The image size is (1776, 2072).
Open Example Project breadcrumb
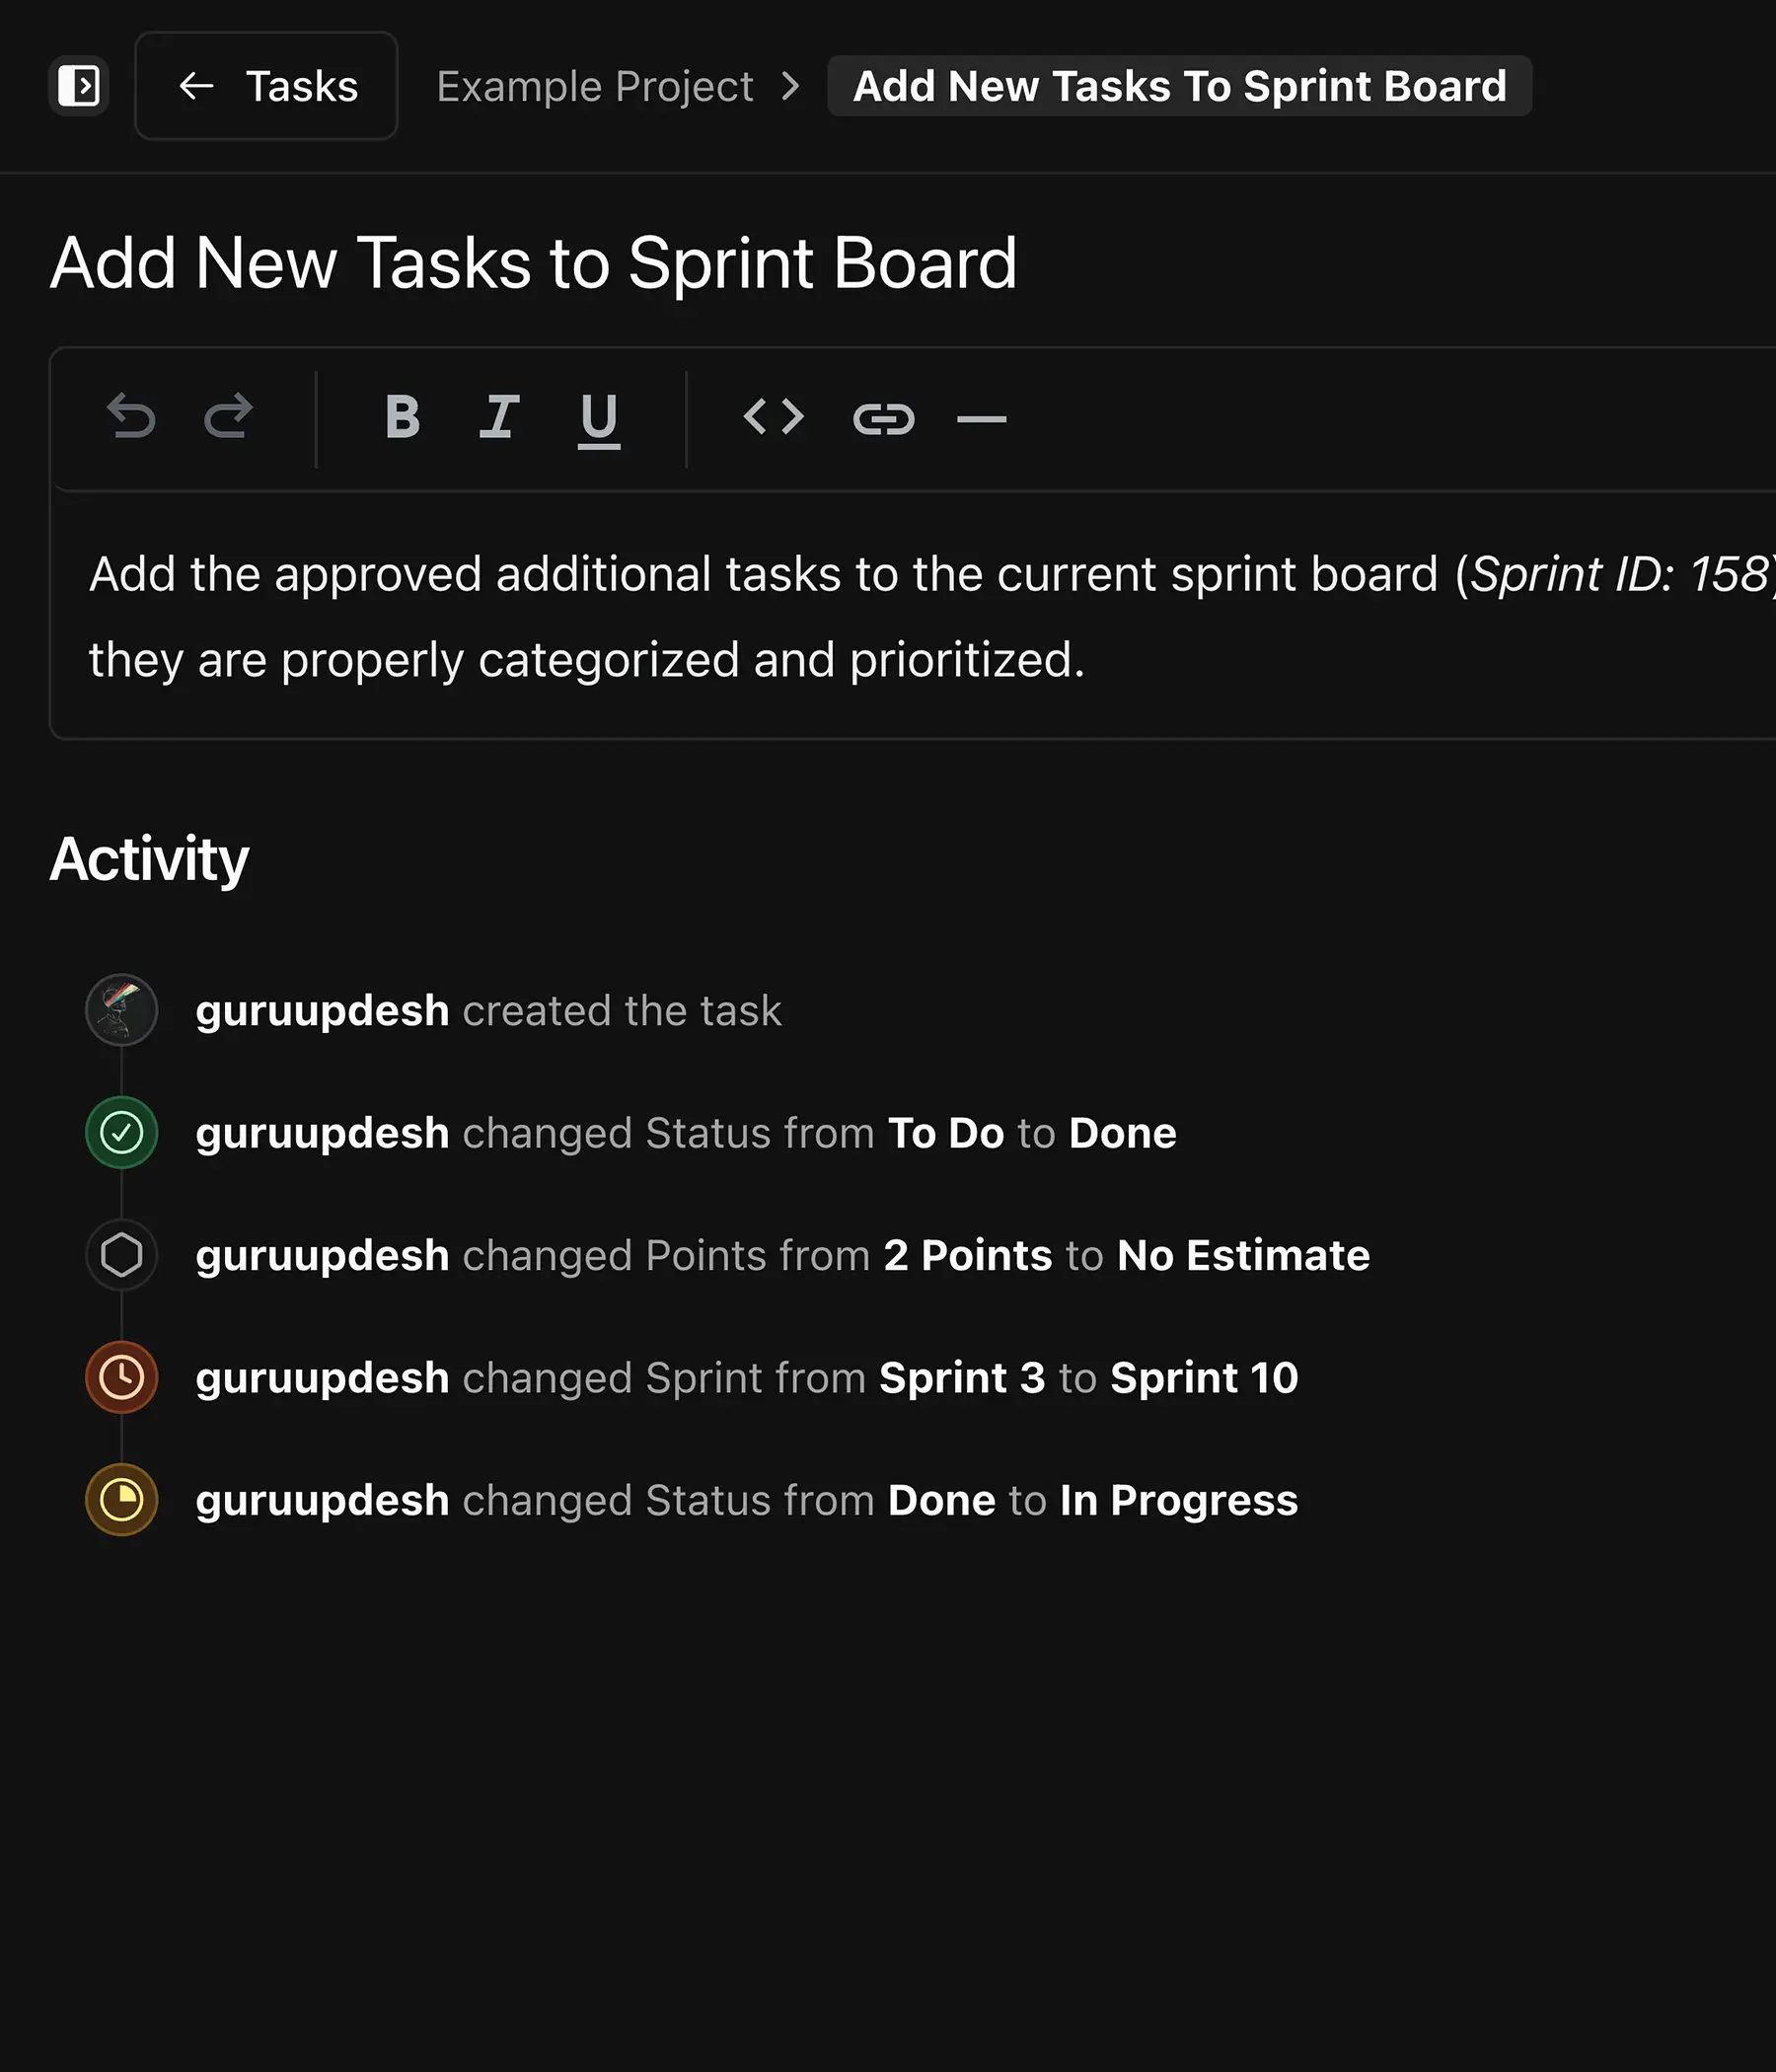point(594,86)
